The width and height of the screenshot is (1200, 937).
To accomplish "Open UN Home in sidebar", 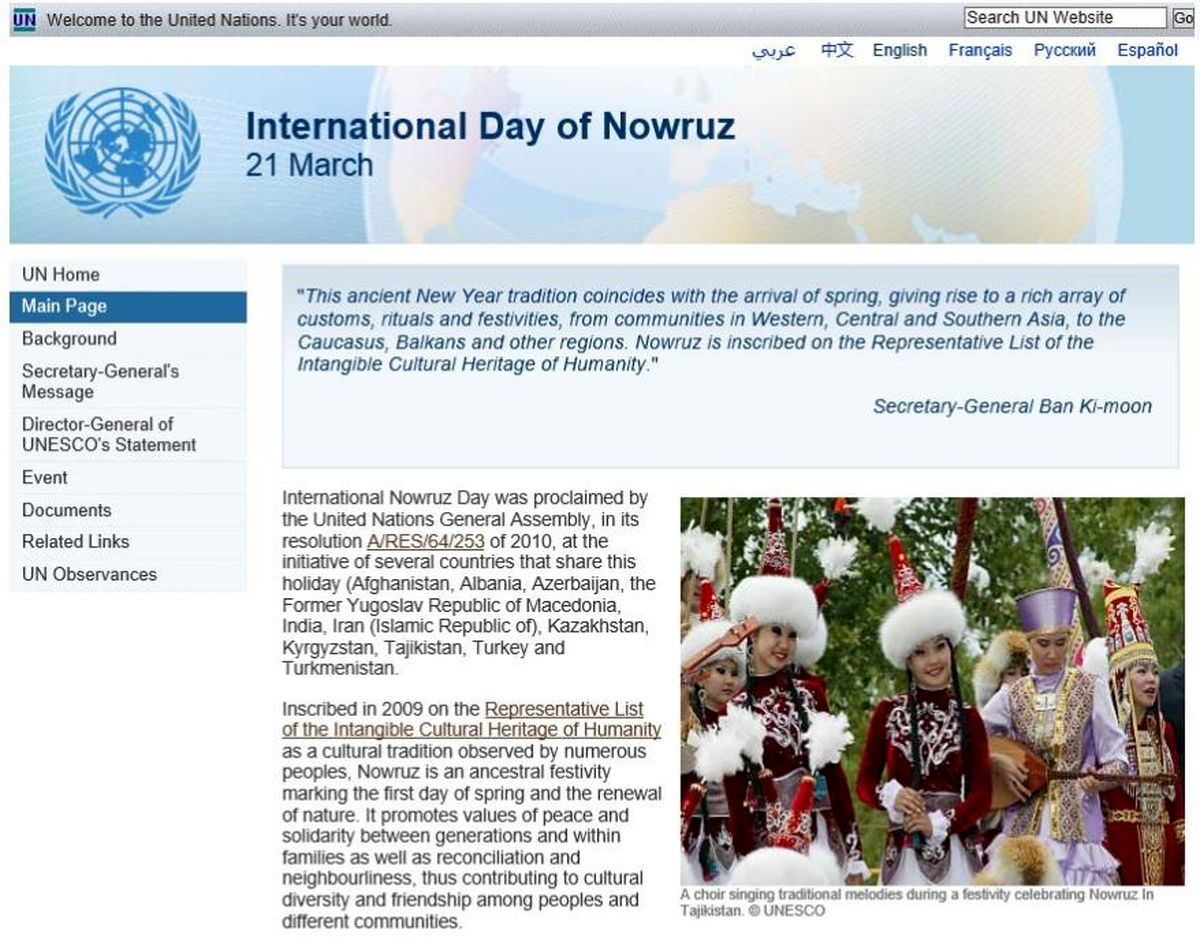I will pyautogui.click(x=61, y=274).
